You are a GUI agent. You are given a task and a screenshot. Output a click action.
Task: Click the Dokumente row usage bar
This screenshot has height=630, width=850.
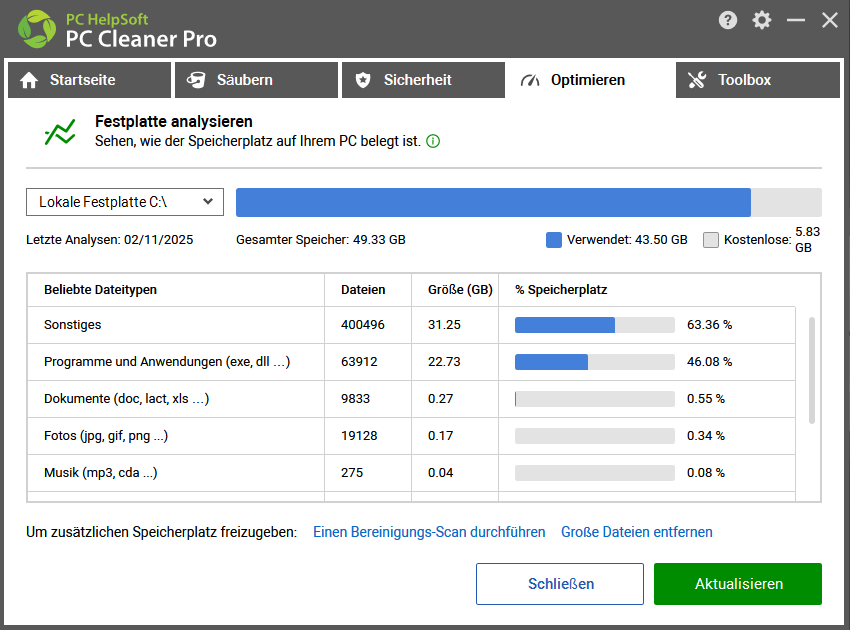pyautogui.click(x=595, y=398)
